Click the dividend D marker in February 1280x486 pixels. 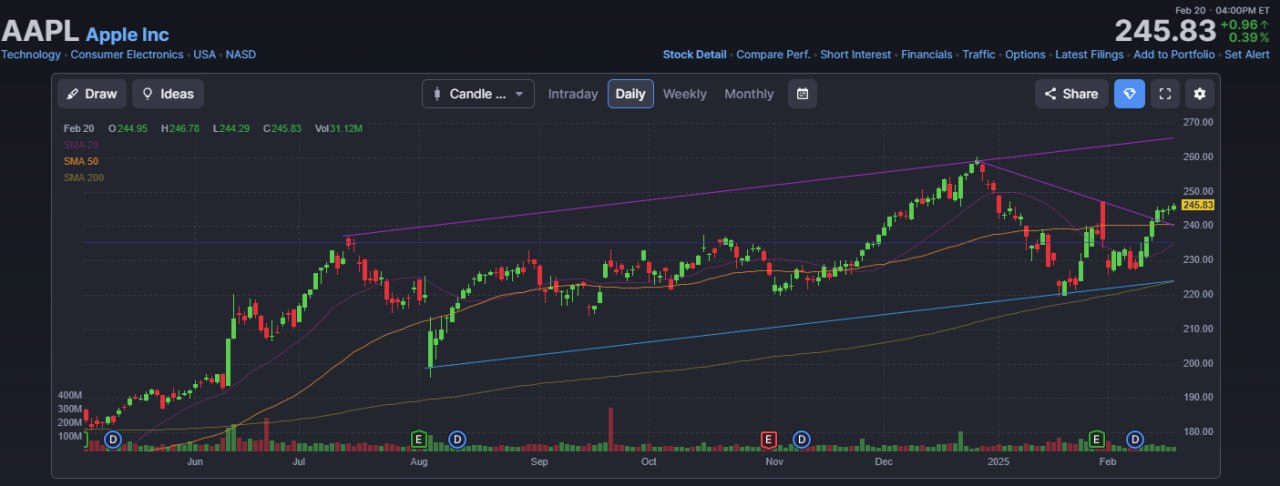tap(1135, 439)
